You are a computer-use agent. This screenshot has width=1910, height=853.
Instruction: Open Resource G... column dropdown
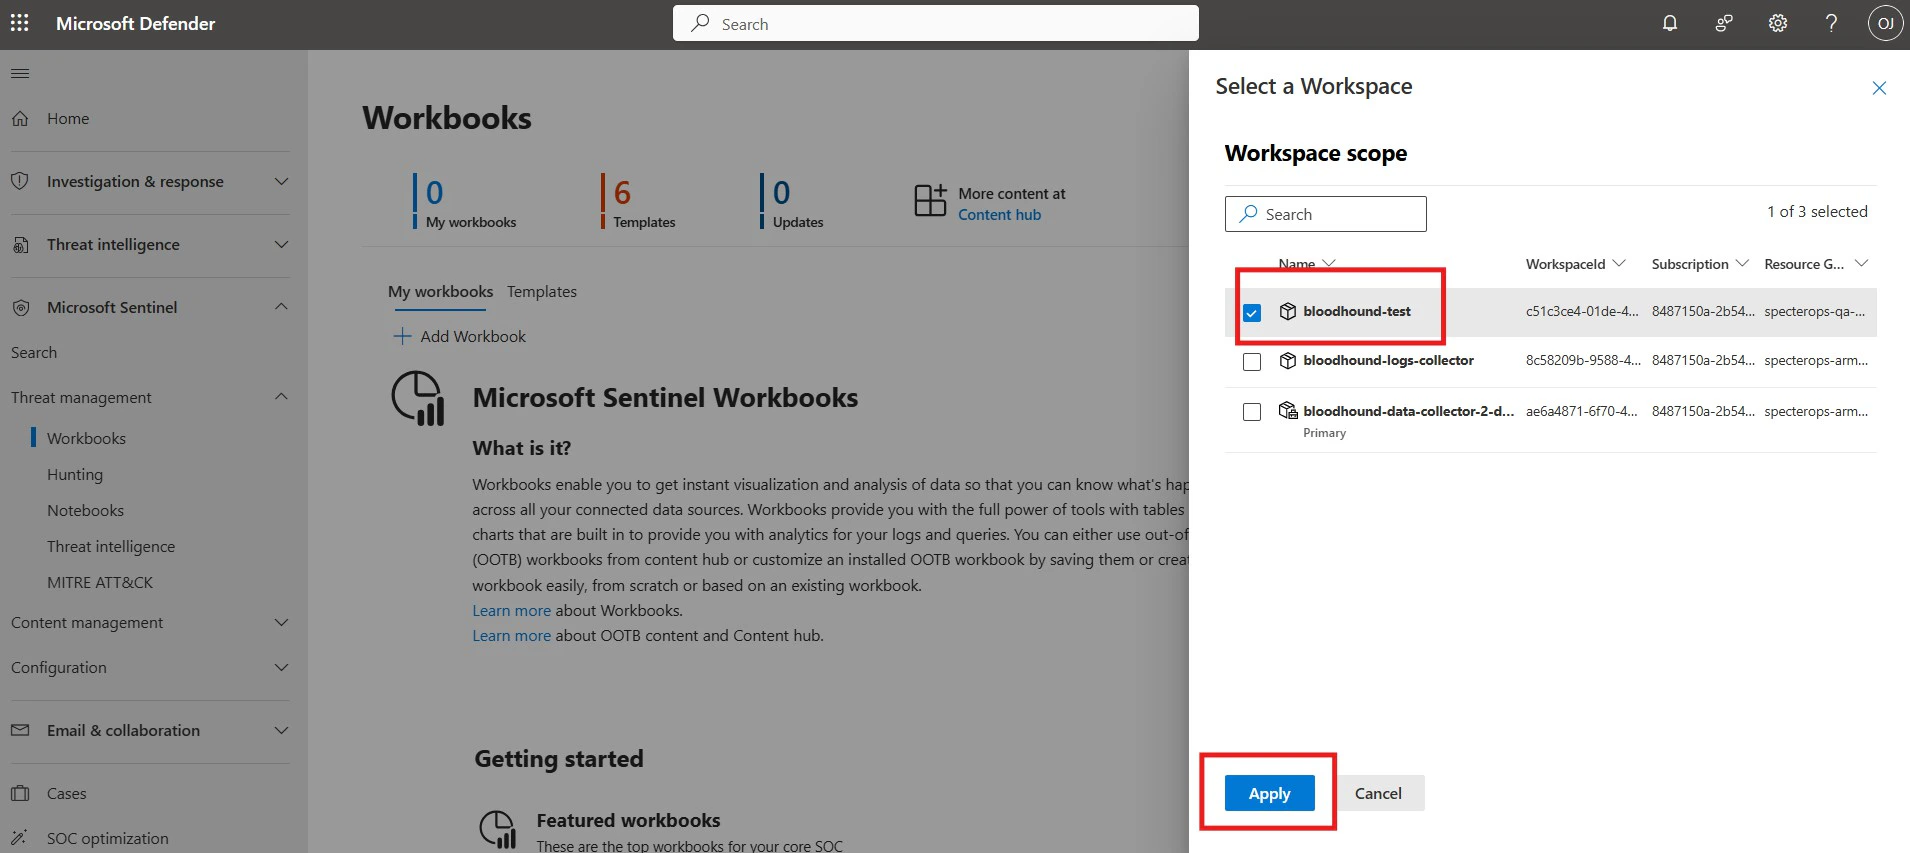coord(1861,263)
